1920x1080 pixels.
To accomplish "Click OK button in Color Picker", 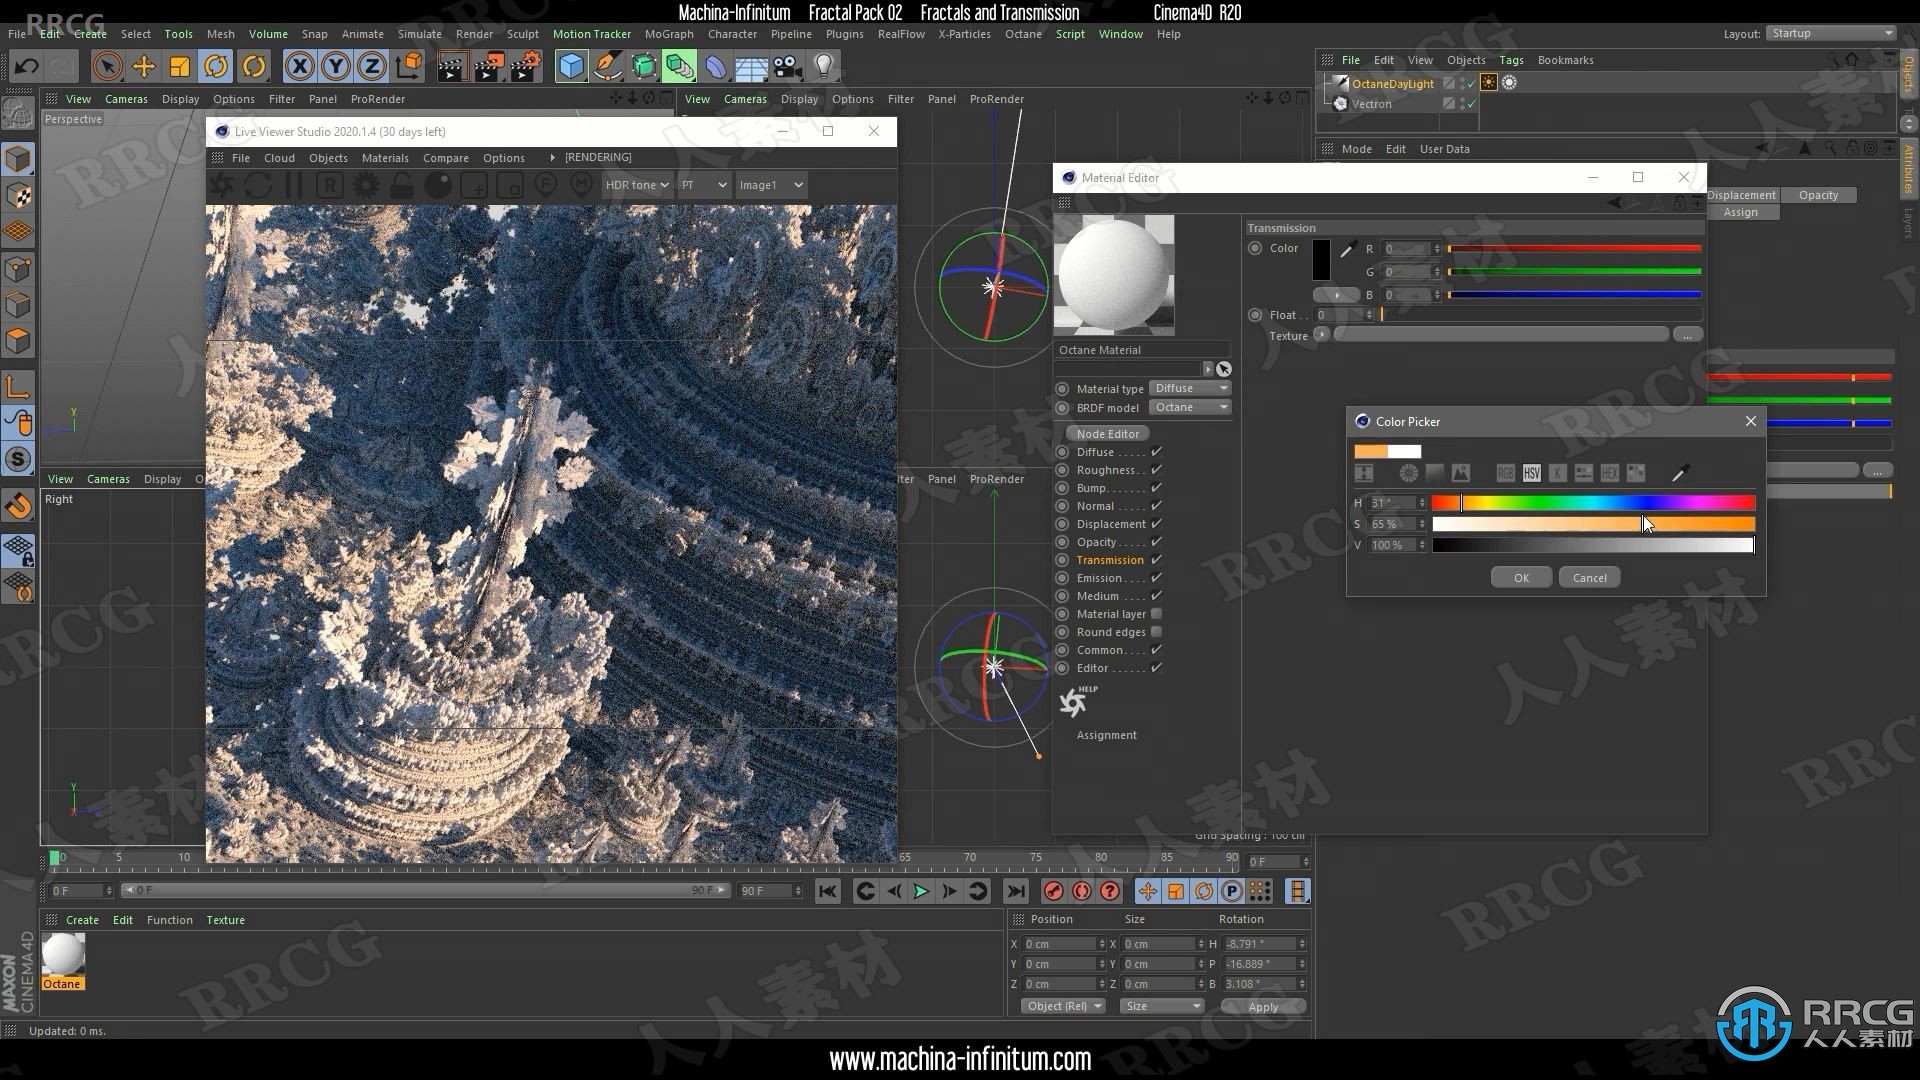I will pyautogui.click(x=1522, y=576).
